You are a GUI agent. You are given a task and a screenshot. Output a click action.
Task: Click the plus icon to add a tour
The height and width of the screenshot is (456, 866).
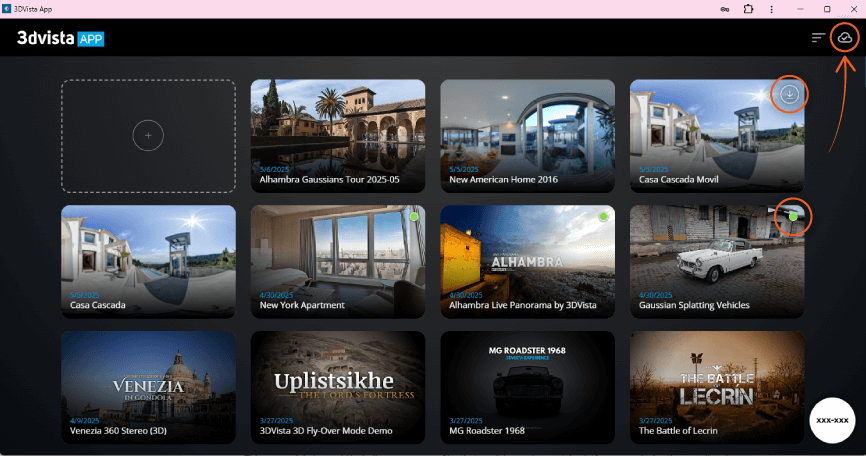pyautogui.click(x=148, y=135)
